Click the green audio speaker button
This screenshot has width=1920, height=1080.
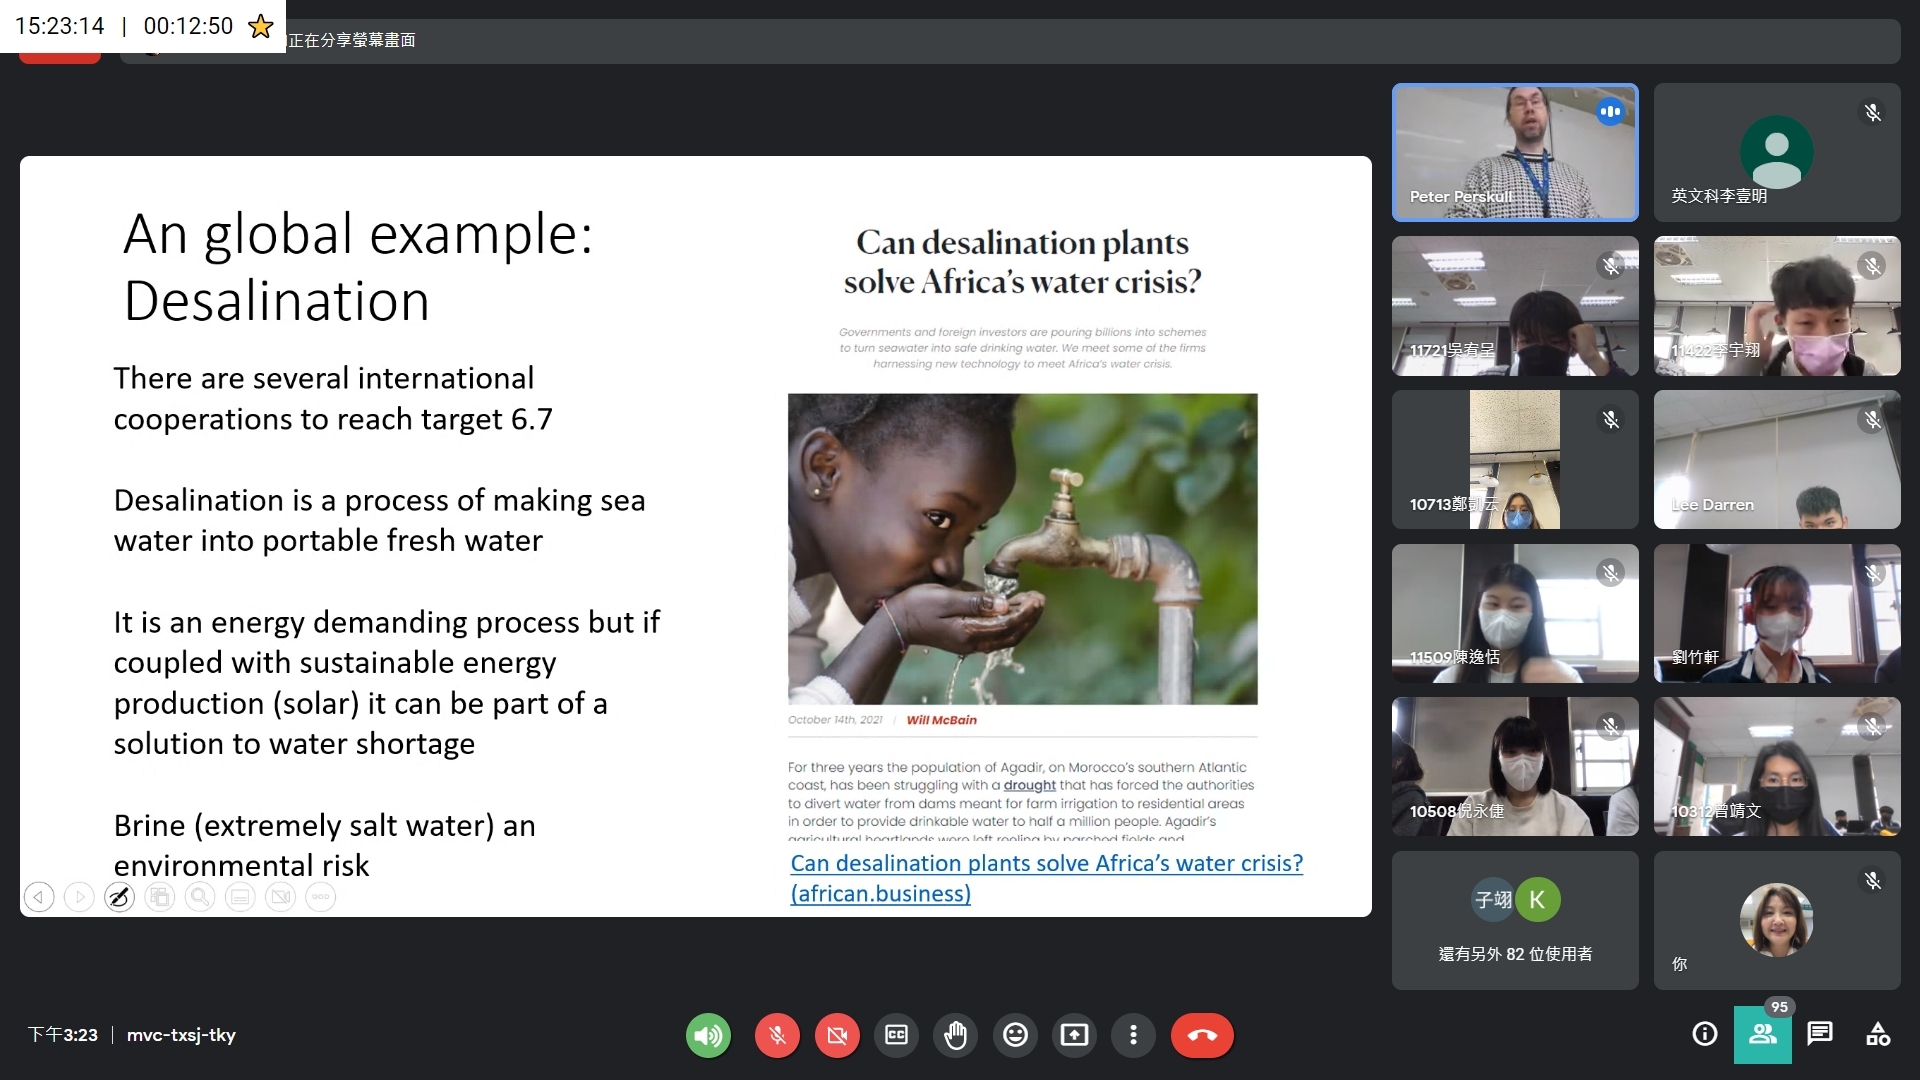pyautogui.click(x=708, y=1035)
